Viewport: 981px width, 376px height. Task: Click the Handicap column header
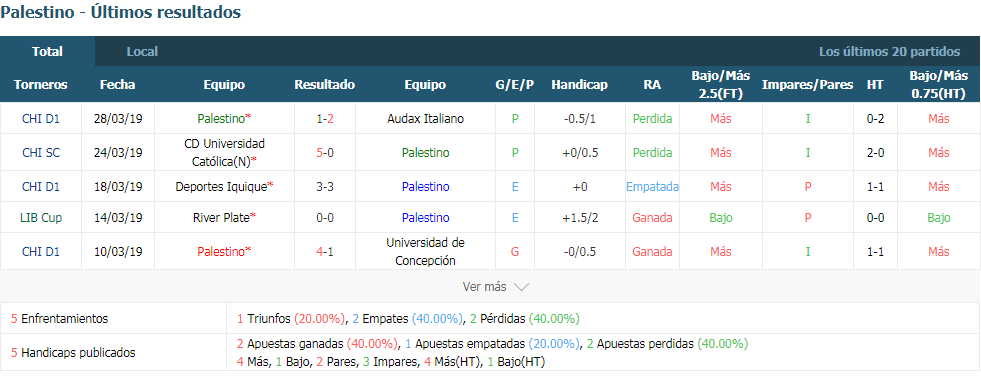coord(579,84)
